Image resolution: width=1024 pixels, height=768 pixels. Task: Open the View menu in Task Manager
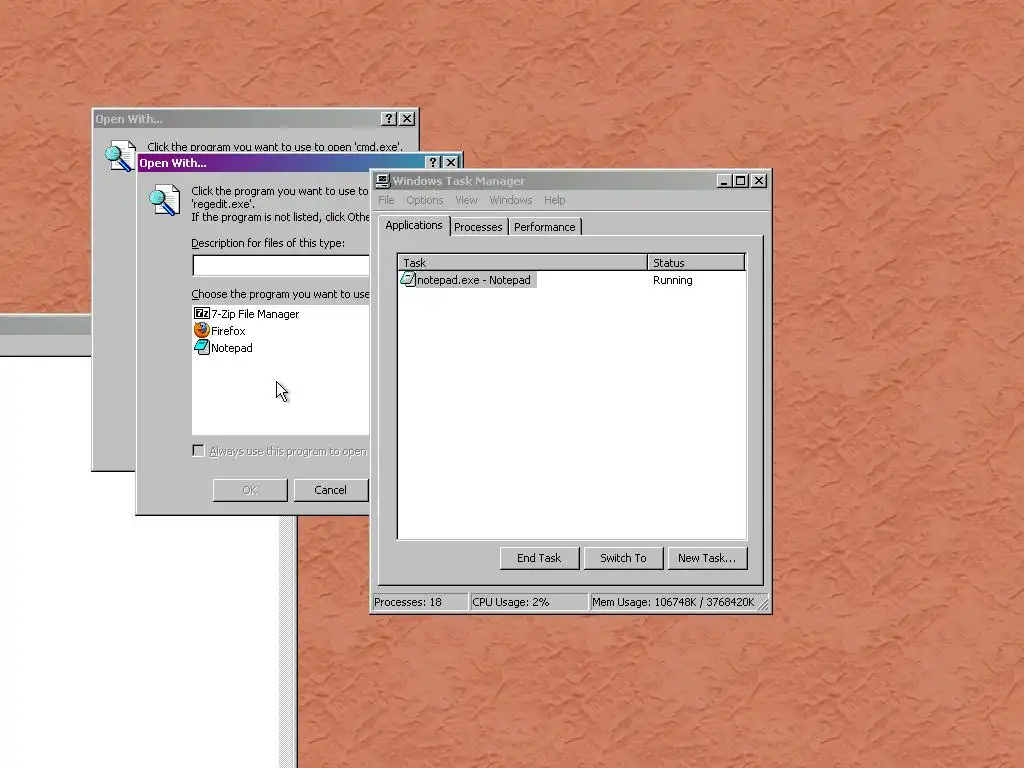tap(466, 200)
